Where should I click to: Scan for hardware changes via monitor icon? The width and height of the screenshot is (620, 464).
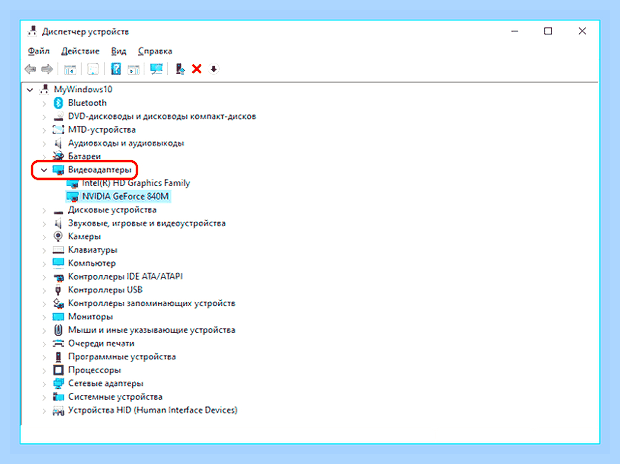[156, 69]
